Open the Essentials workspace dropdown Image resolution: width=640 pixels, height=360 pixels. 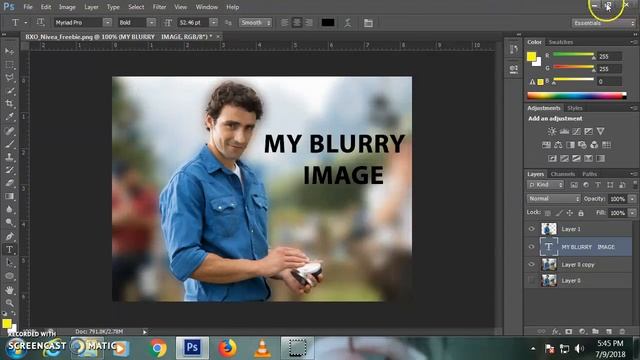pos(604,23)
